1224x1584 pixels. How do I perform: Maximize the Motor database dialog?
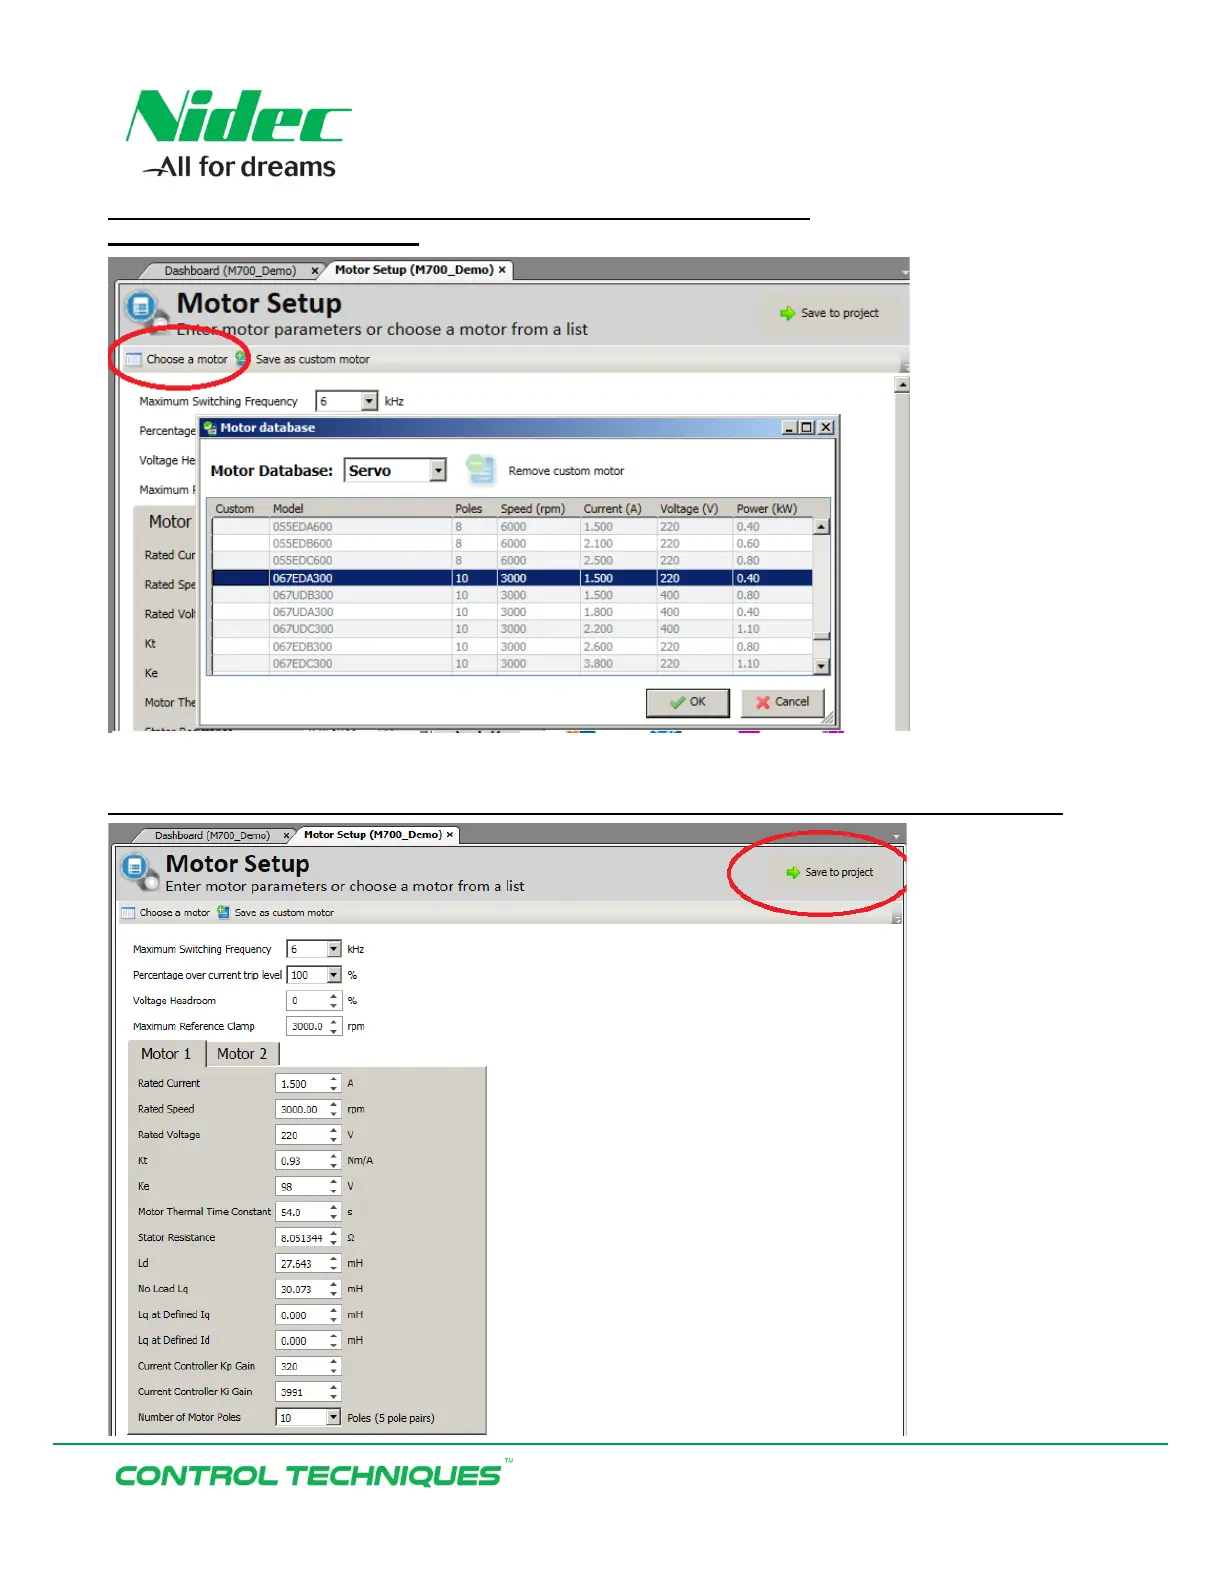pos(807,427)
